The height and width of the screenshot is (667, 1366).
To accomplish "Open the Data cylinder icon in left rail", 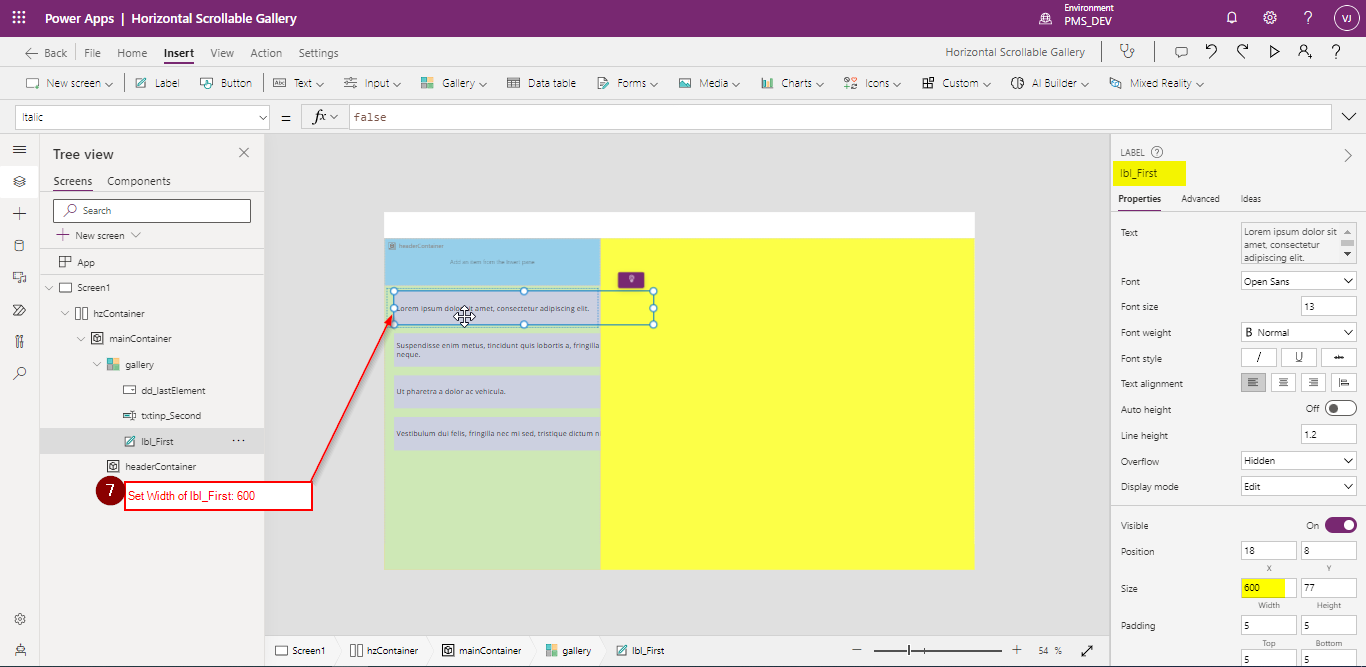I will pos(19,245).
